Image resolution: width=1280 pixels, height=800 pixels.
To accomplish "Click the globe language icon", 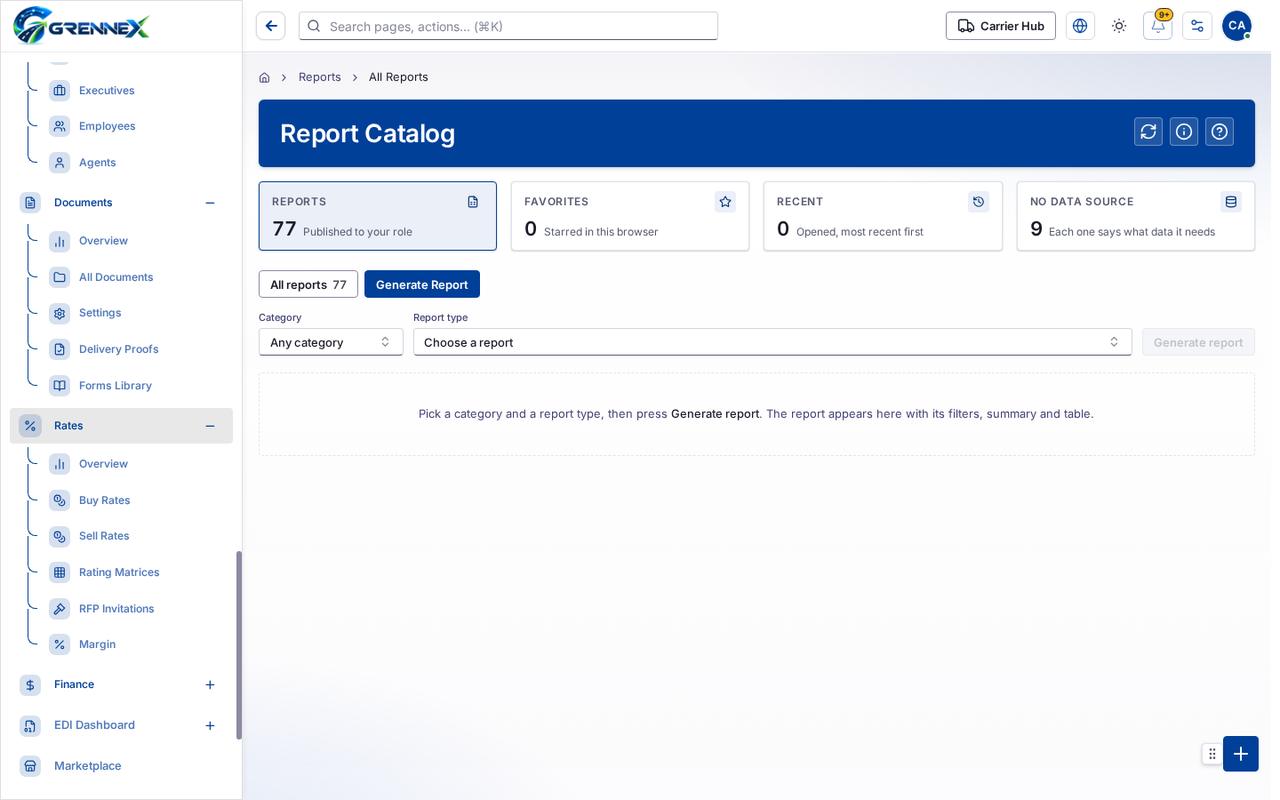I will (x=1080, y=26).
